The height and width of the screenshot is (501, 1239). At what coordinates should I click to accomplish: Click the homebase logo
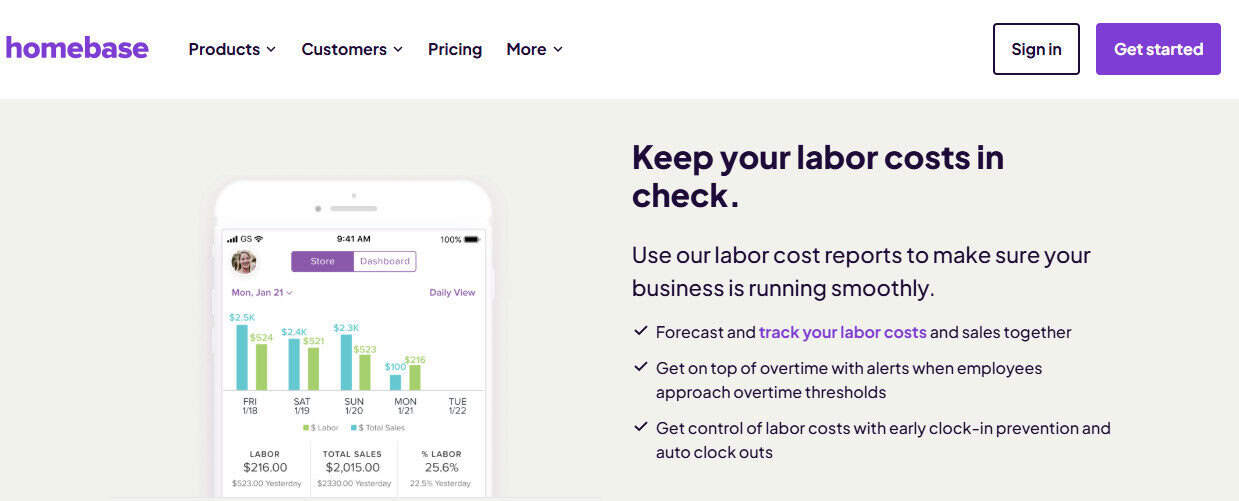coord(77,48)
